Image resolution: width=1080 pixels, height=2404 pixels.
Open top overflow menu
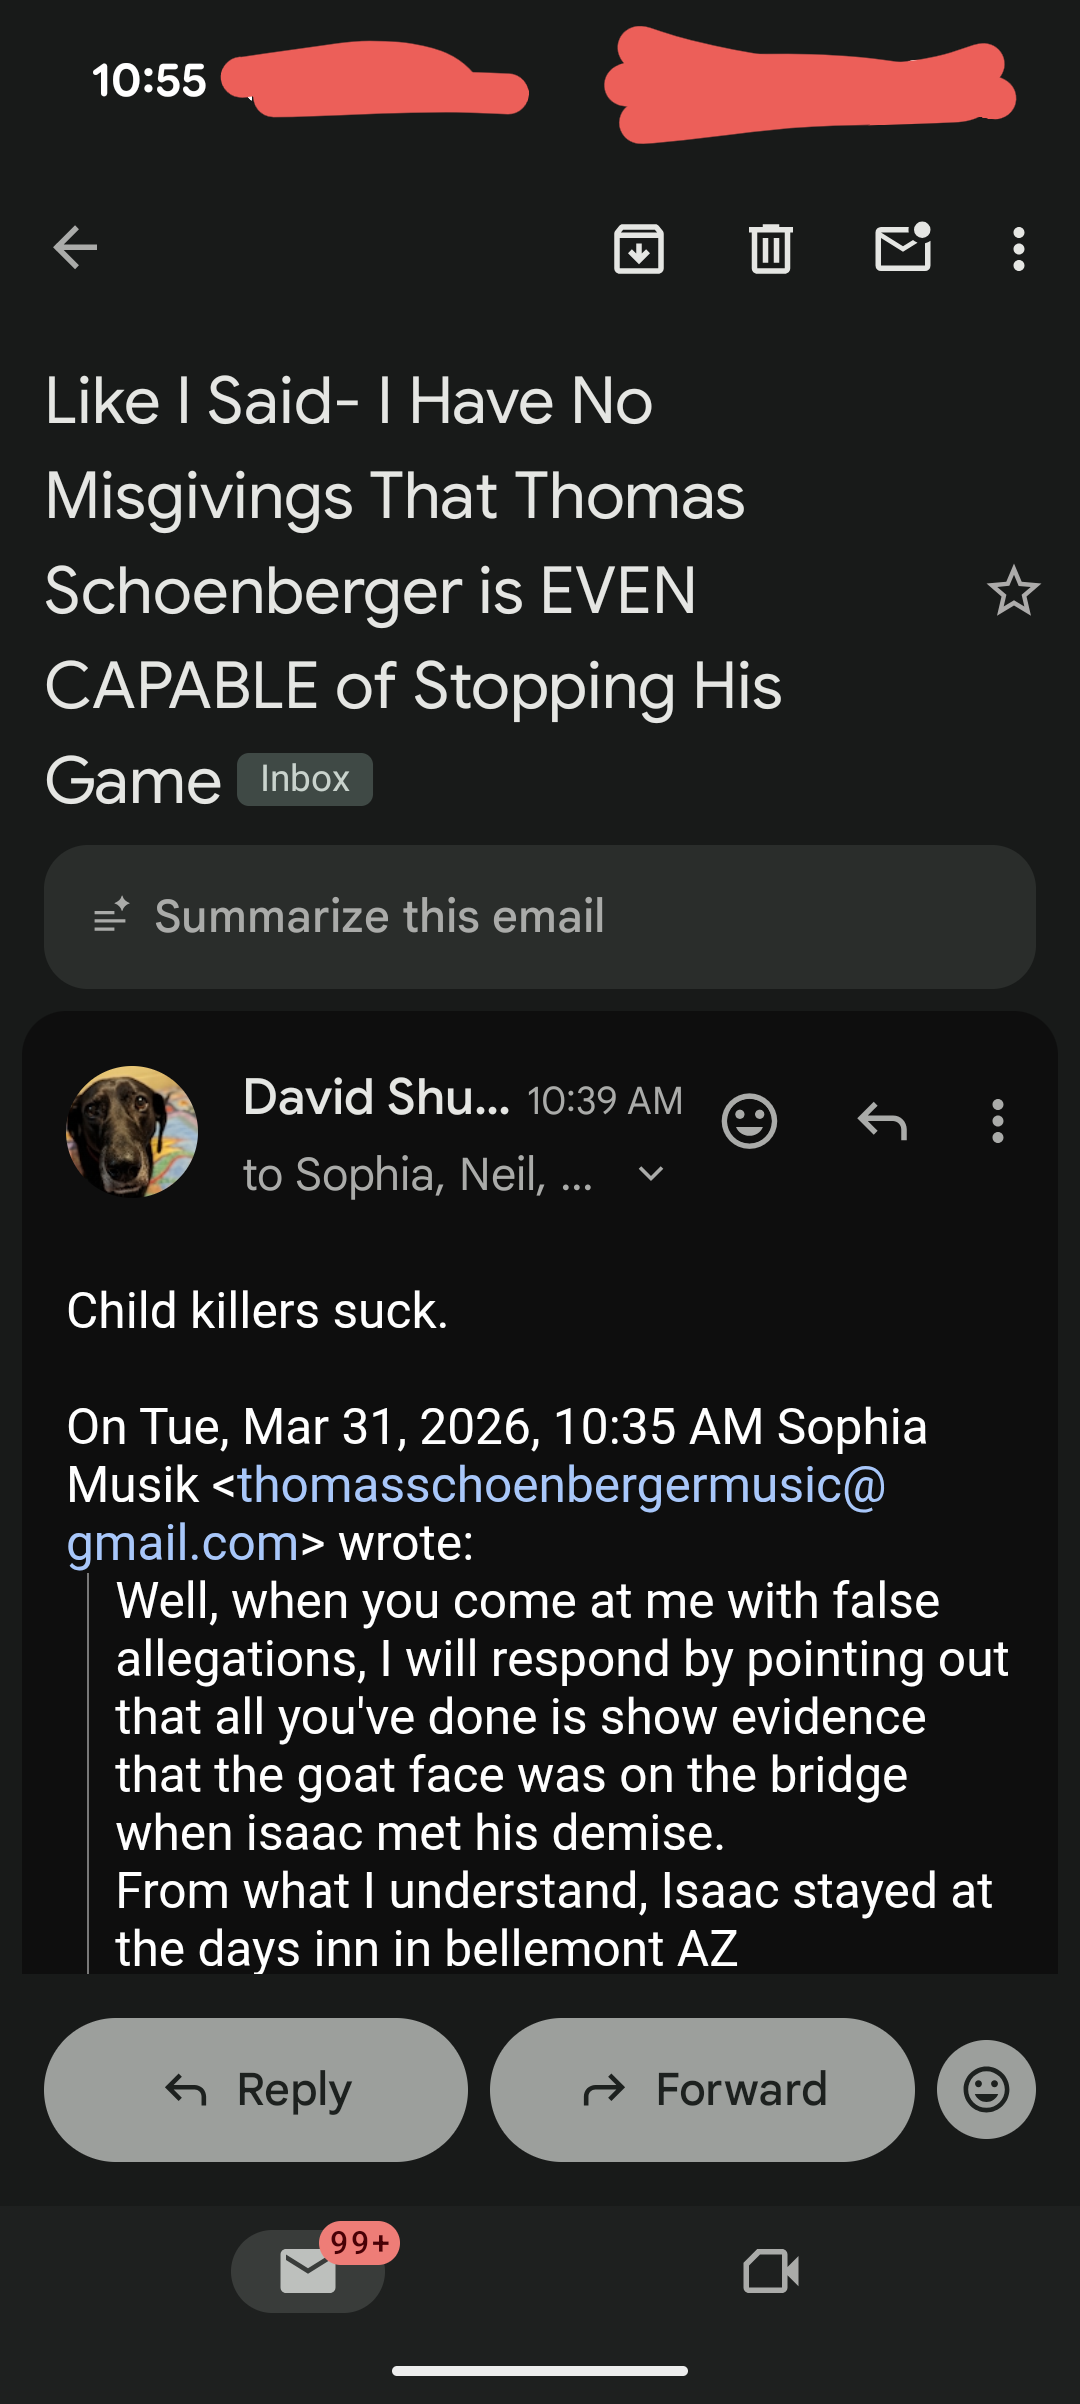(1018, 248)
